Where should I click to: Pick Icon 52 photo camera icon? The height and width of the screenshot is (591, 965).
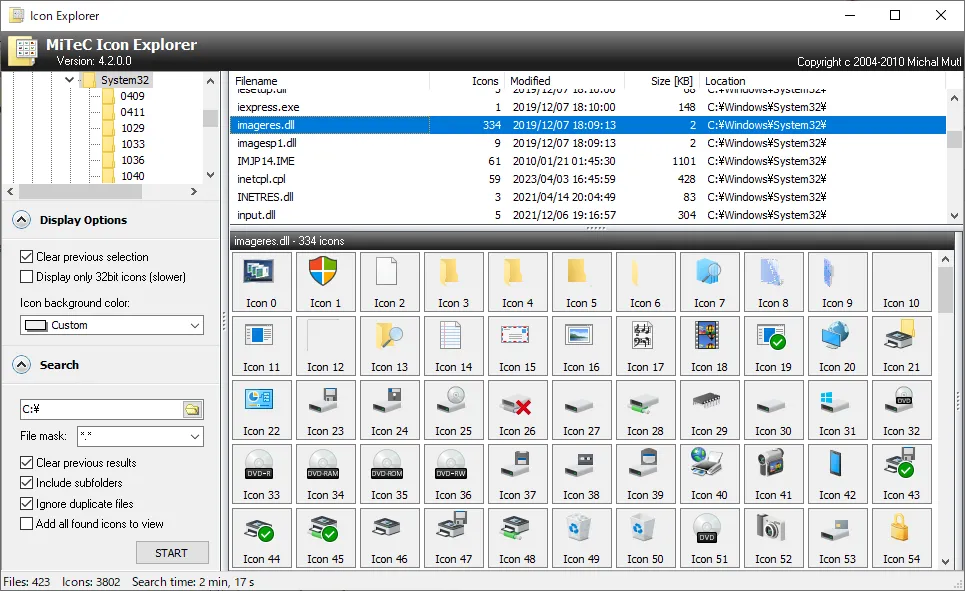(774, 537)
